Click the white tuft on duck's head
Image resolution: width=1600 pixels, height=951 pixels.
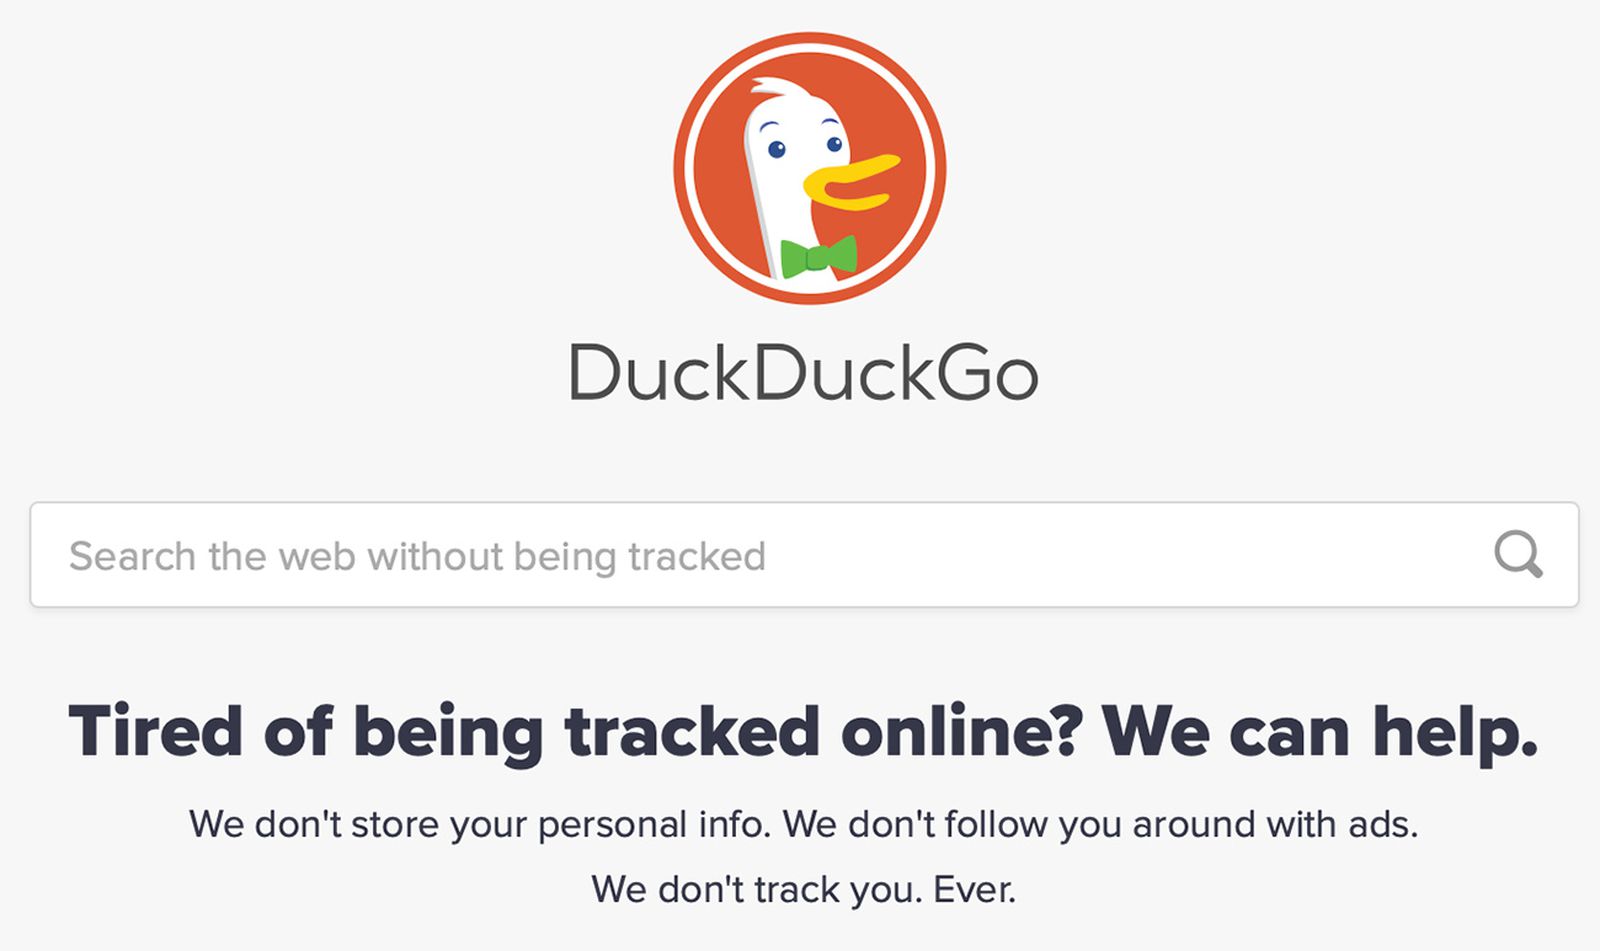point(770,88)
